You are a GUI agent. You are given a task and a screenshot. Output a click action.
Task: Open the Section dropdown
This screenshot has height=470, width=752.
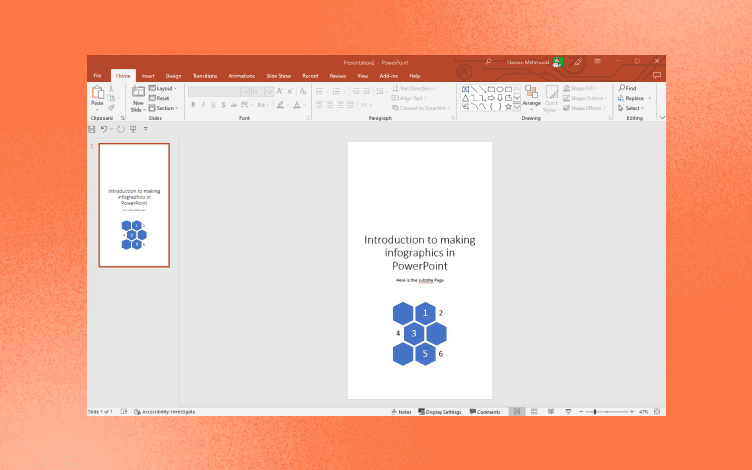click(164, 108)
